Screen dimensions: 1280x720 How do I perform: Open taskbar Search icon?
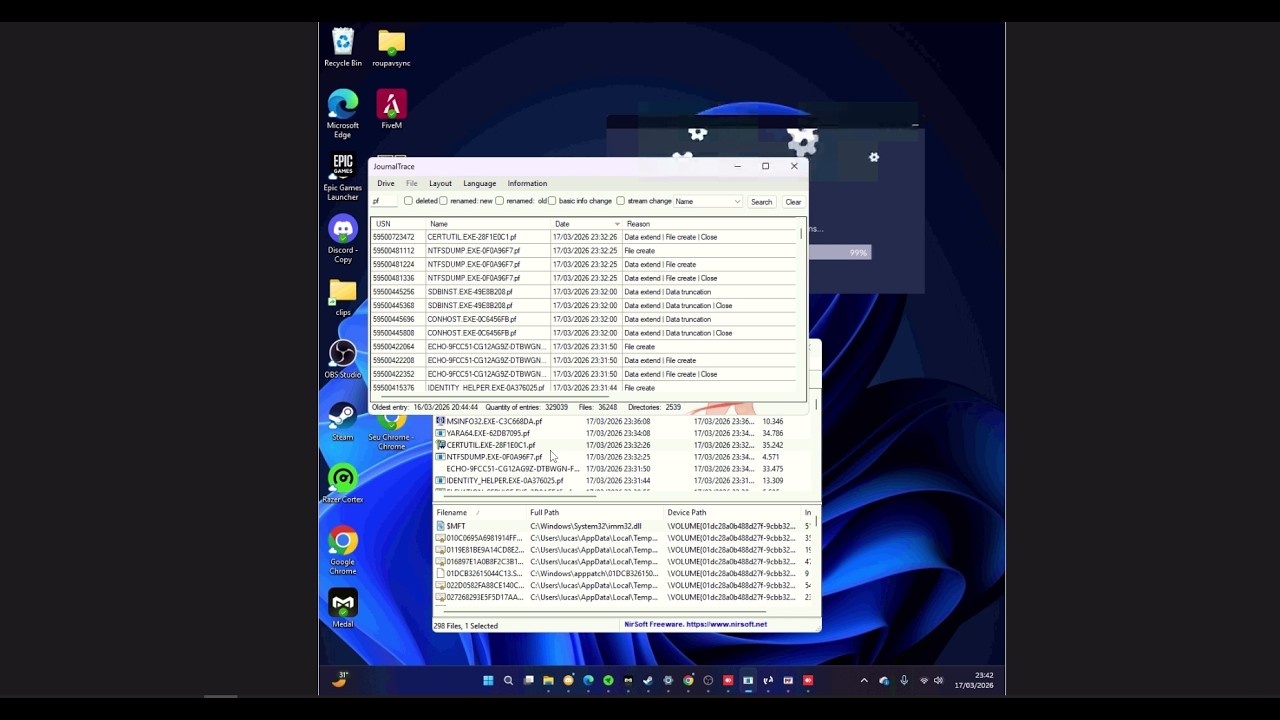[x=508, y=681]
